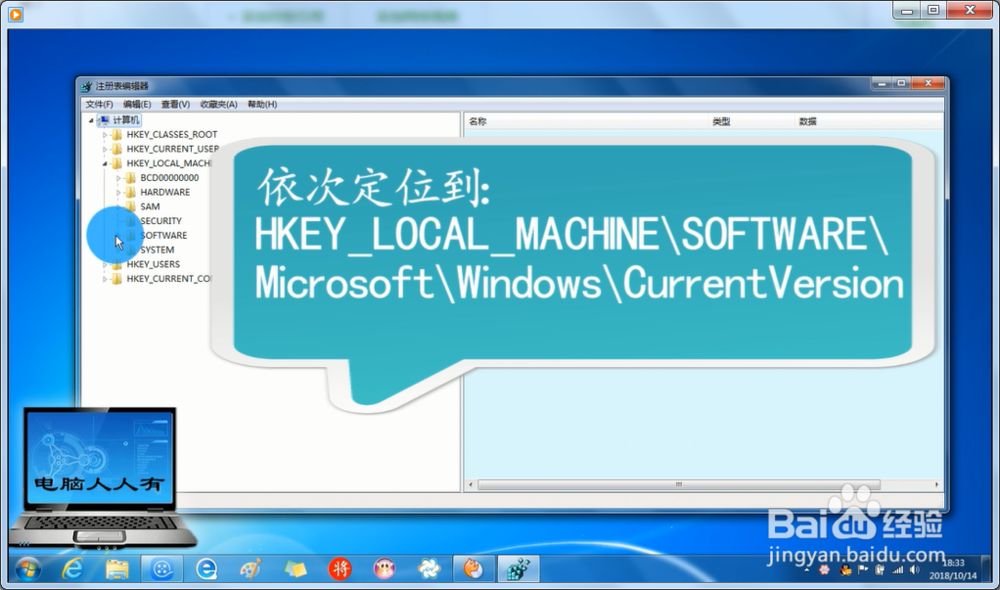This screenshot has height=590, width=1000.
Task: Maximize the 注册表编辑器 window
Action: tap(901, 84)
